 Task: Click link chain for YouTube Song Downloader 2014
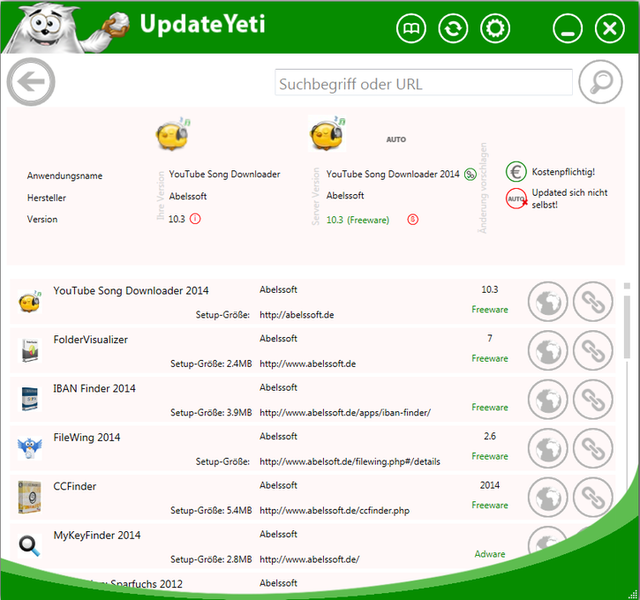coord(593,302)
